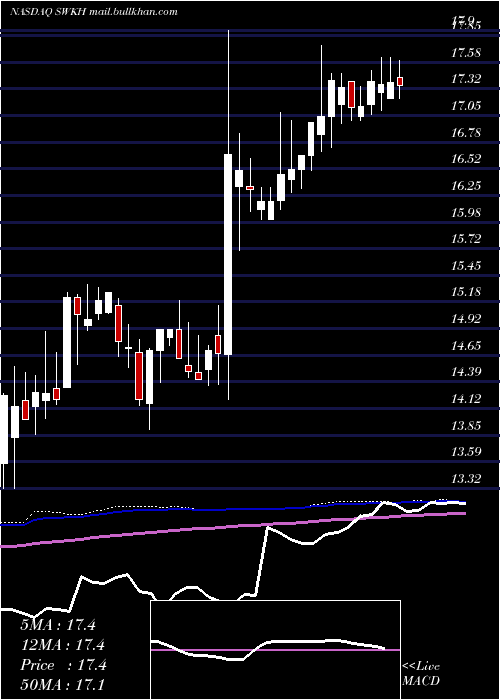Image resolution: width=500 pixels, height=700 pixels.
Task: Click inside the Live MACD inset chart
Action: [275, 650]
